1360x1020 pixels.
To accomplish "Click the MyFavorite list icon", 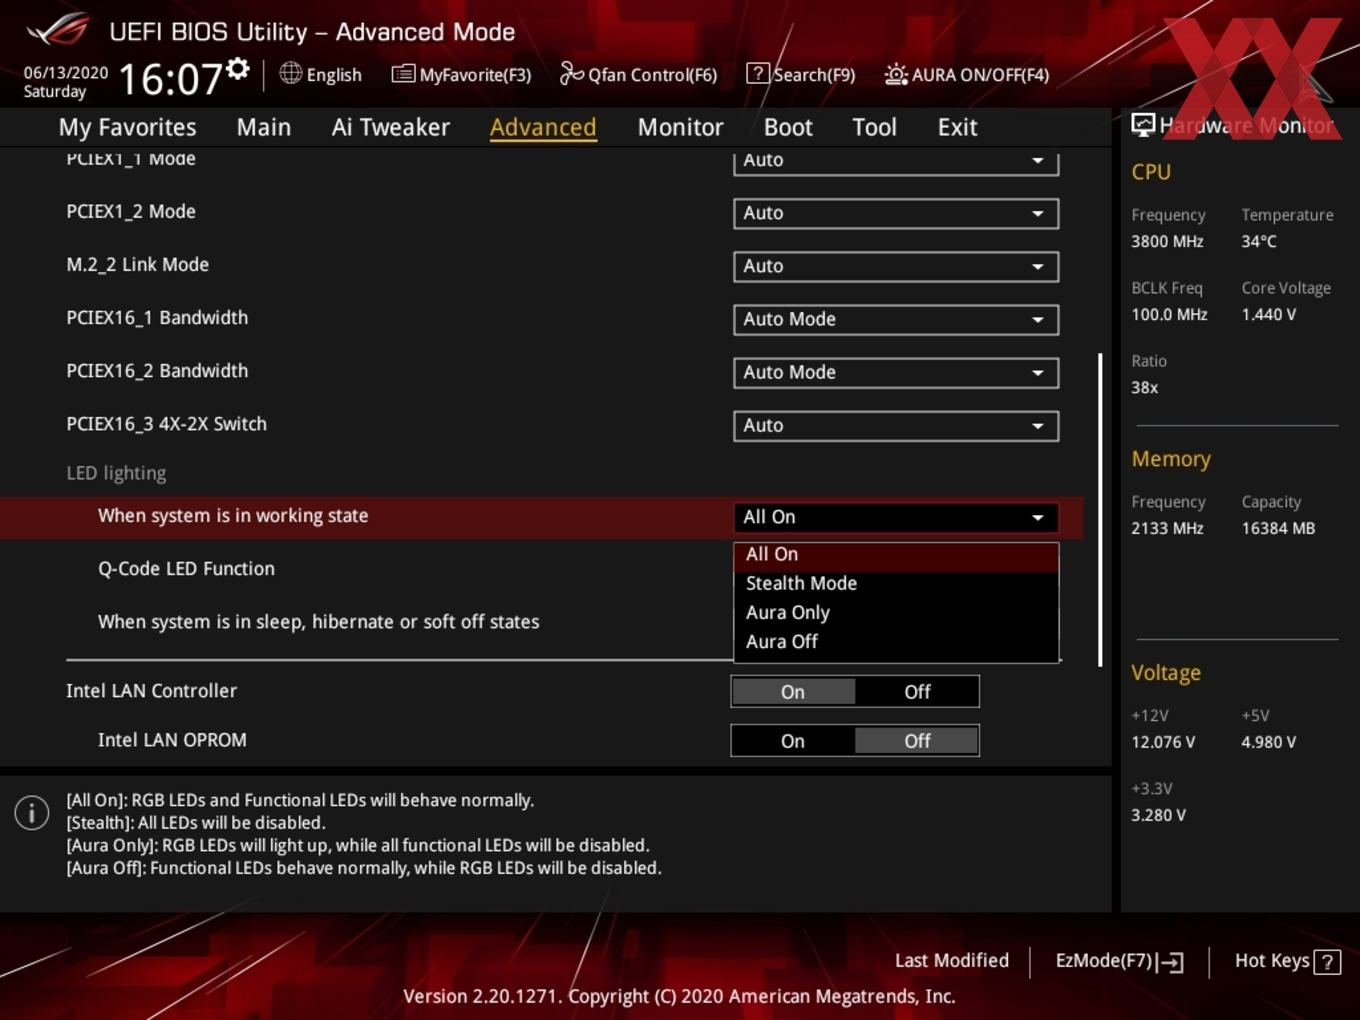I will point(403,74).
